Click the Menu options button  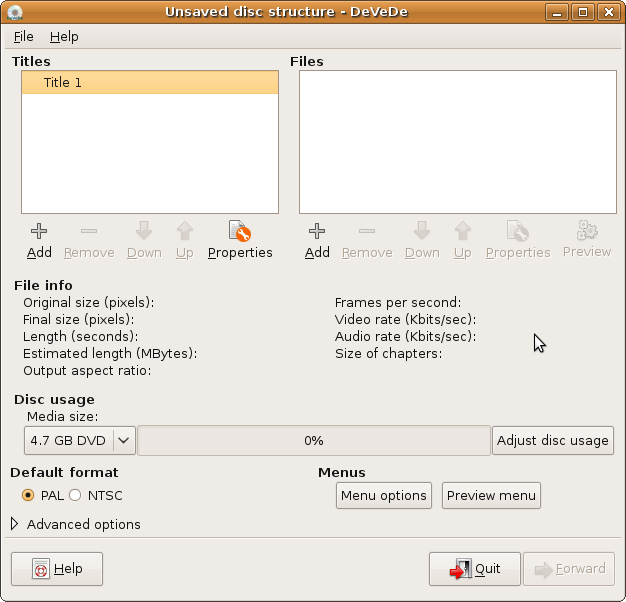384,495
